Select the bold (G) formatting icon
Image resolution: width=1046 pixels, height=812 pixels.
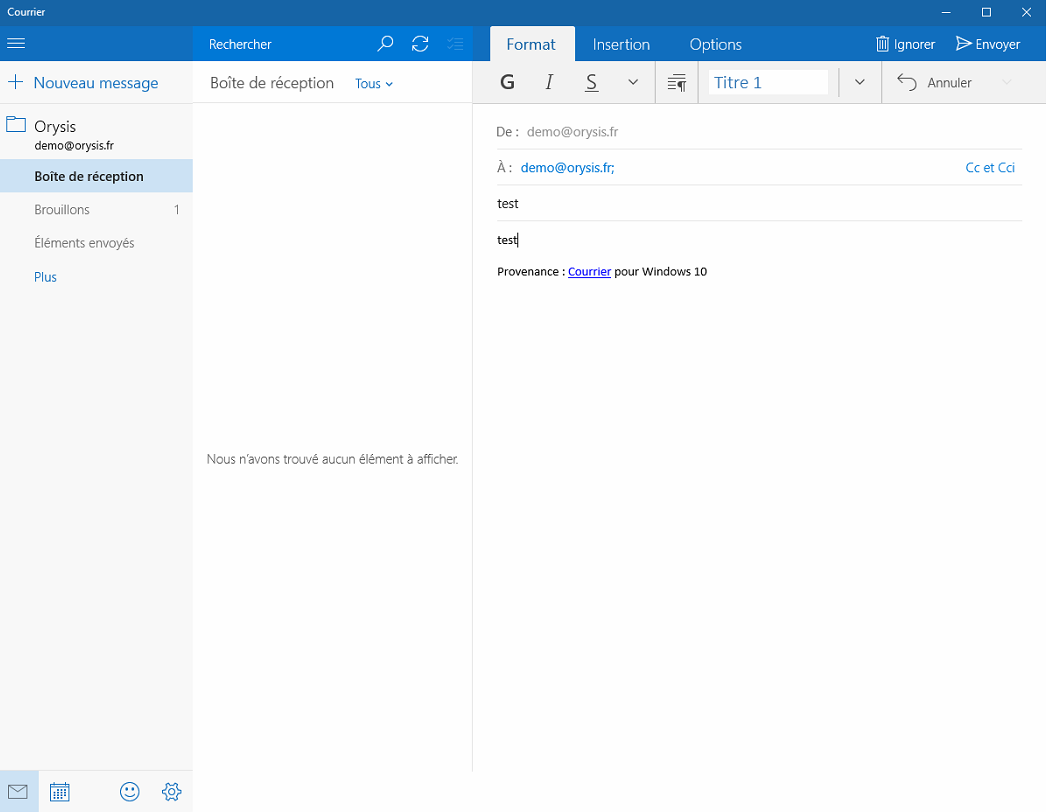tap(506, 82)
